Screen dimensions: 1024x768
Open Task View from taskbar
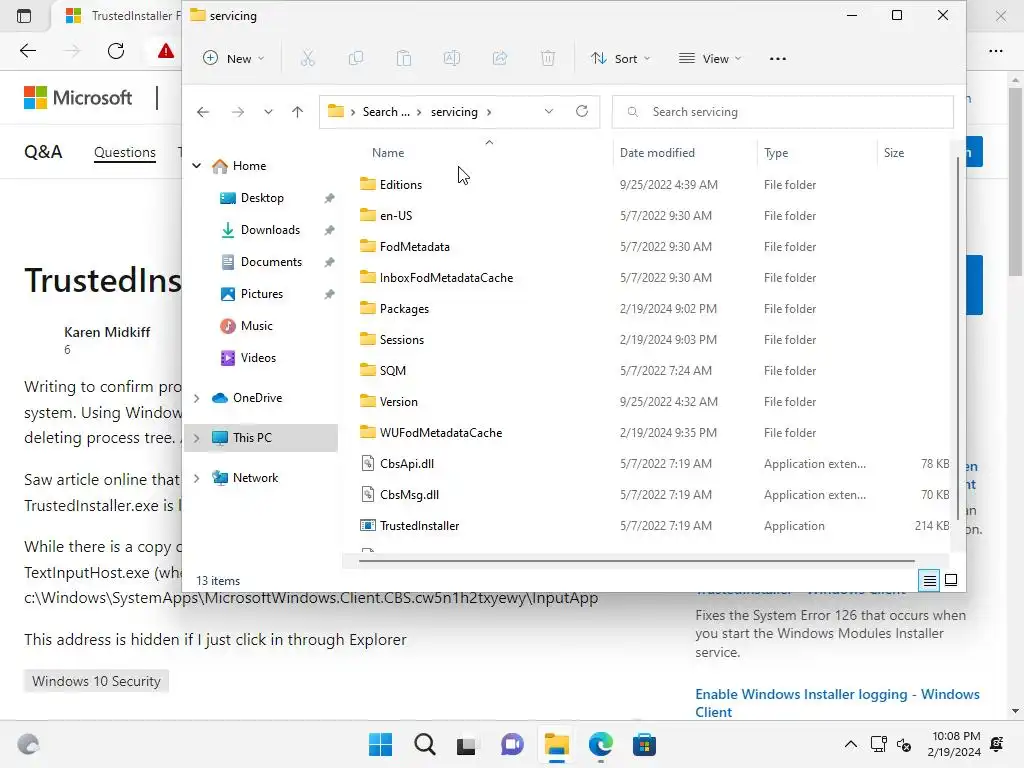pos(467,744)
